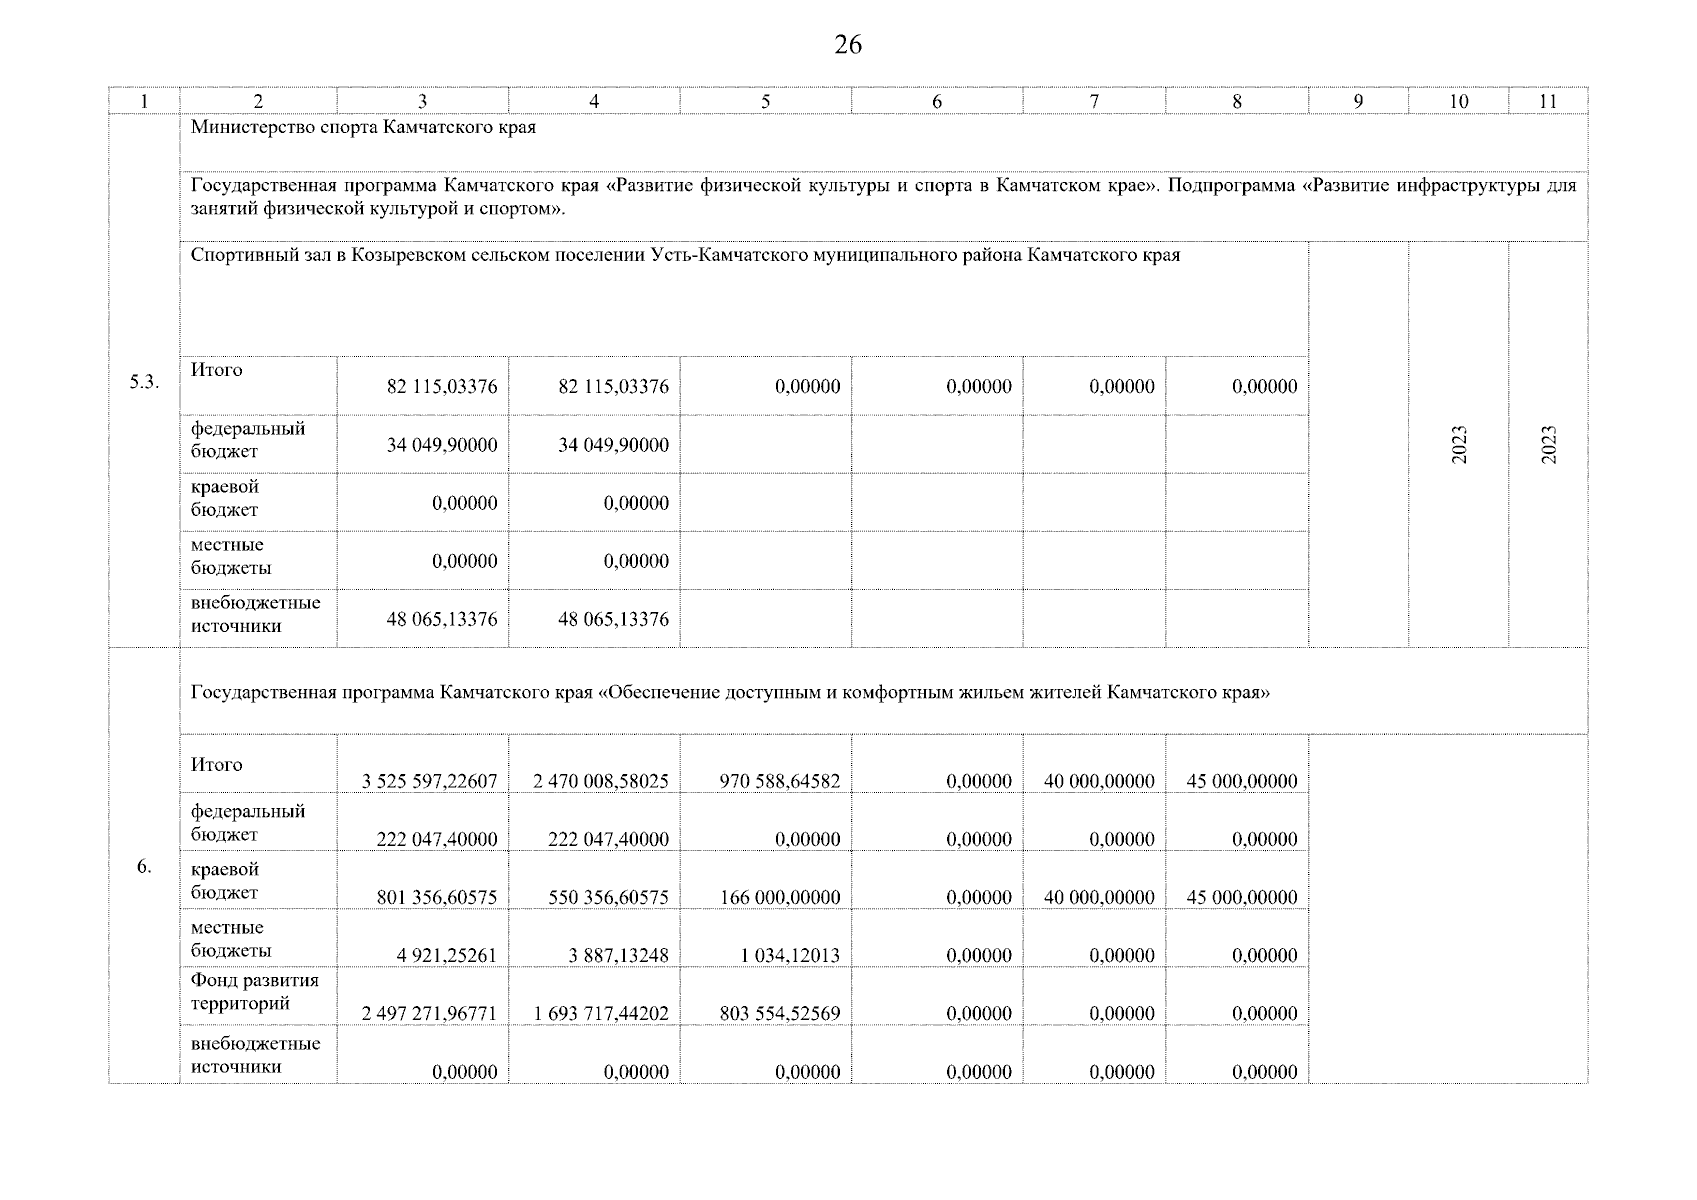Image resolution: width=1697 pixels, height=1200 pixels.
Task: Select column header number 9
Action: 1357,101
